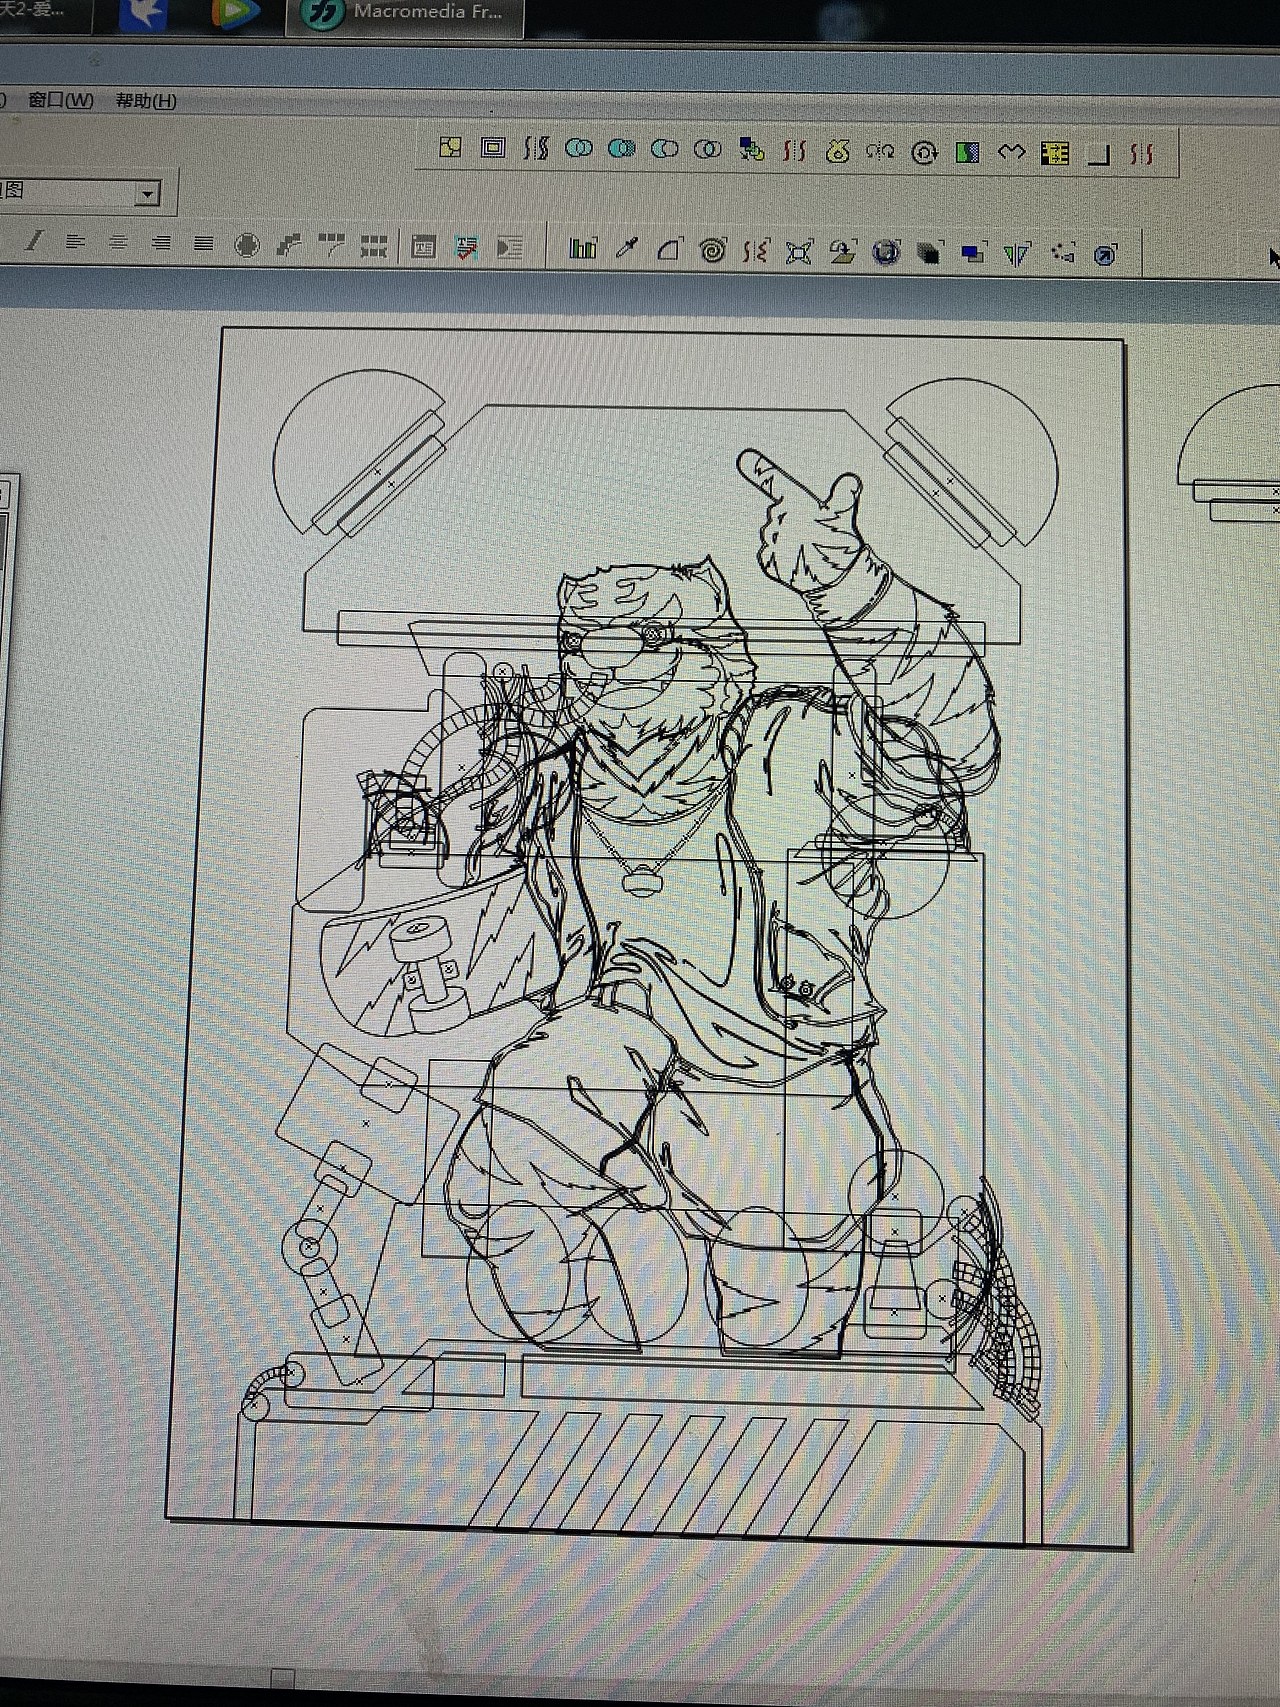Apply the Union overlapping-circles operation
The image size is (1280, 1707).
[579, 149]
